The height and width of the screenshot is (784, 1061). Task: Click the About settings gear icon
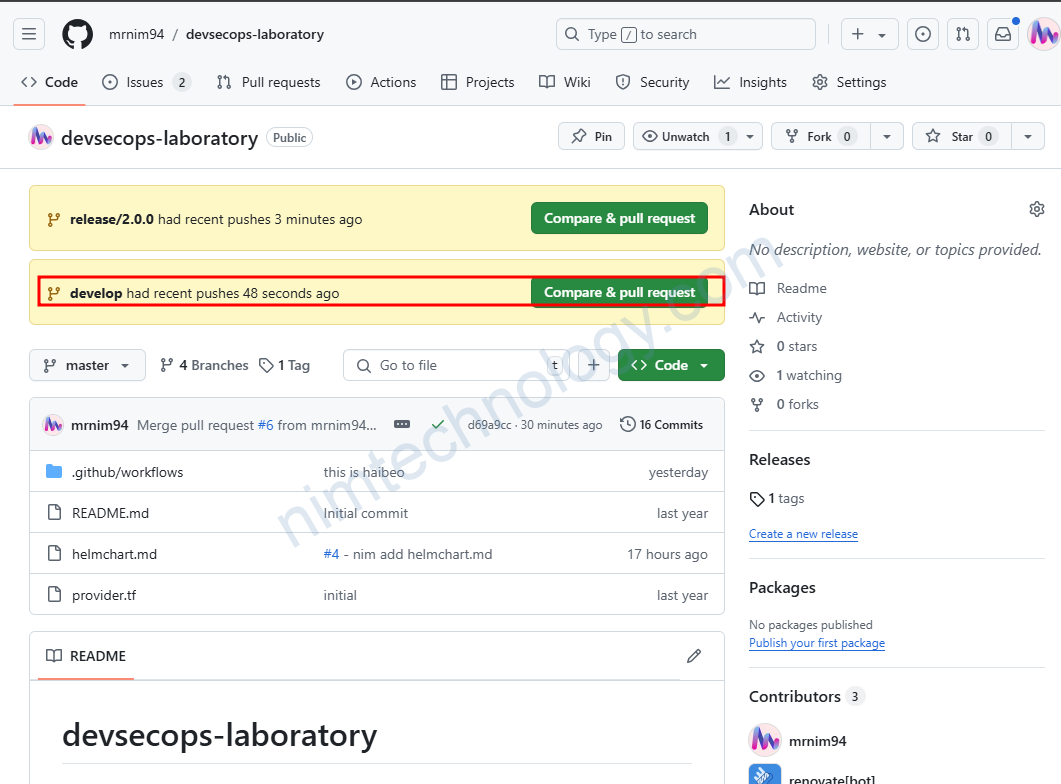click(x=1036, y=209)
